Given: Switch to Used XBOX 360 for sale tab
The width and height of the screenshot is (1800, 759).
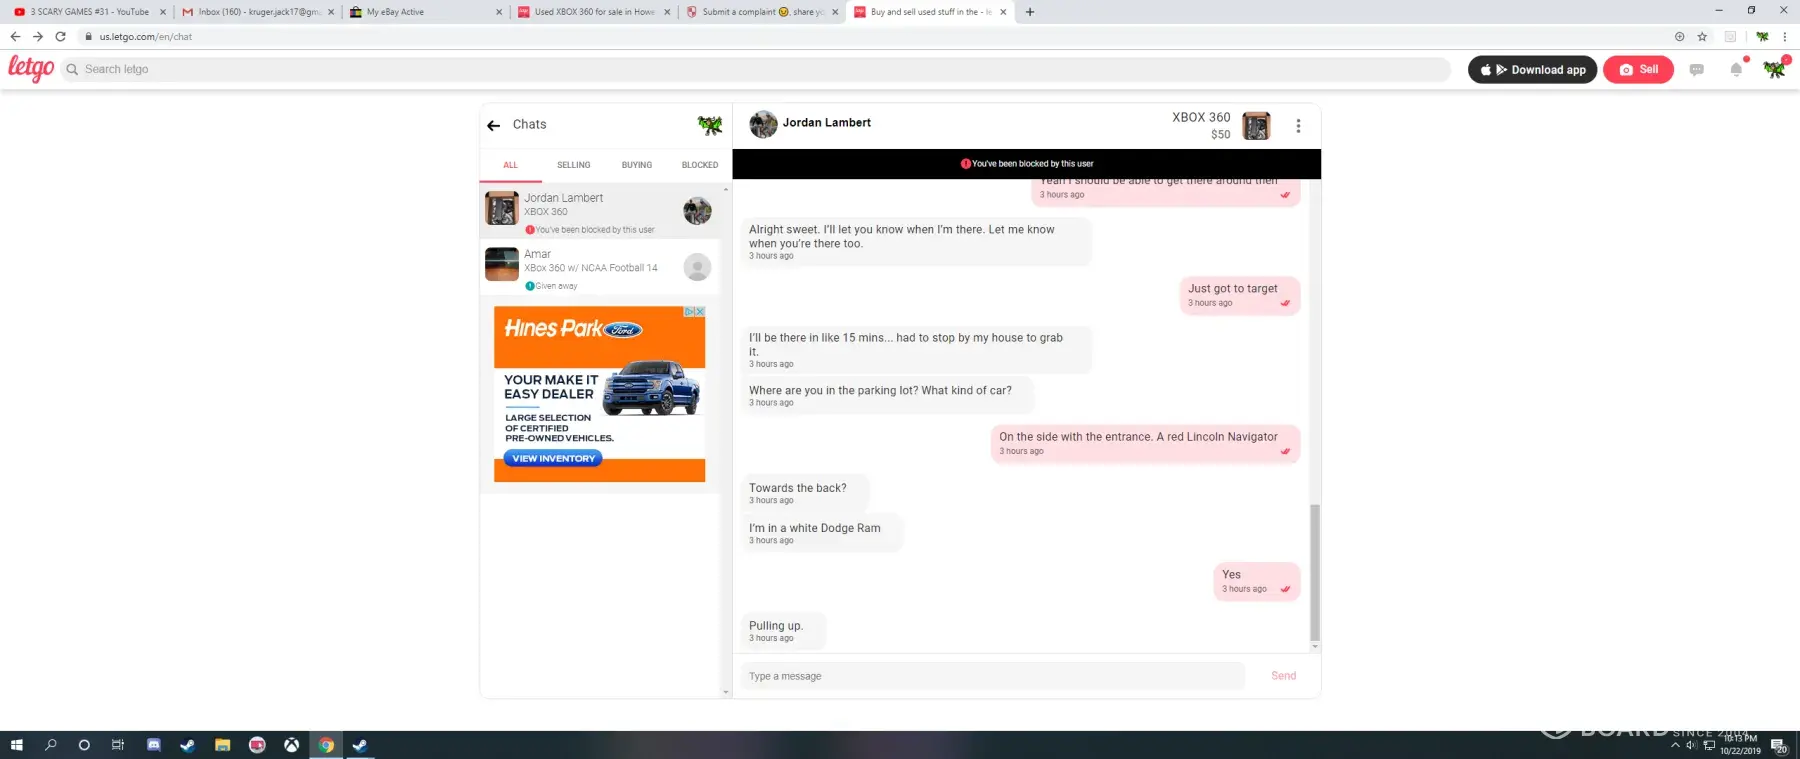Looking at the screenshot, I should 593,12.
